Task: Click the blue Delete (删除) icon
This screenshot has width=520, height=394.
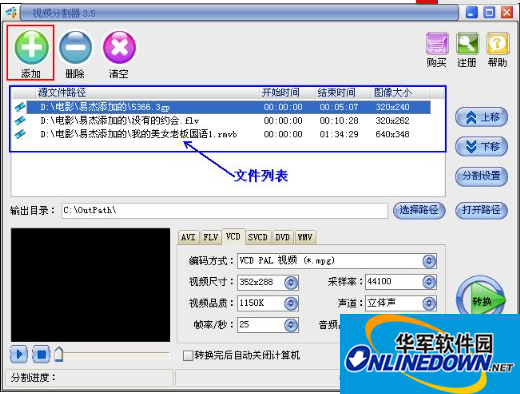Action: pyautogui.click(x=75, y=47)
